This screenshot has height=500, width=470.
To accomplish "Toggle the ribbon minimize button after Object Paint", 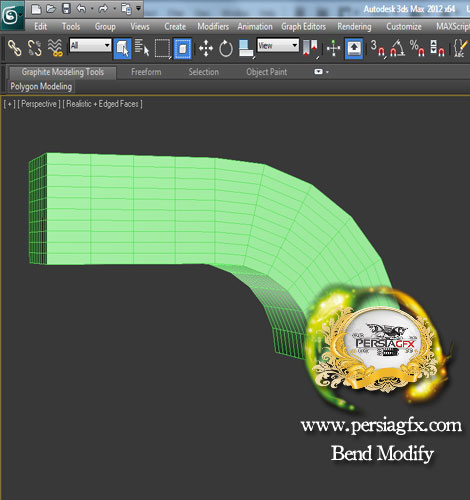I will pyautogui.click(x=318, y=72).
